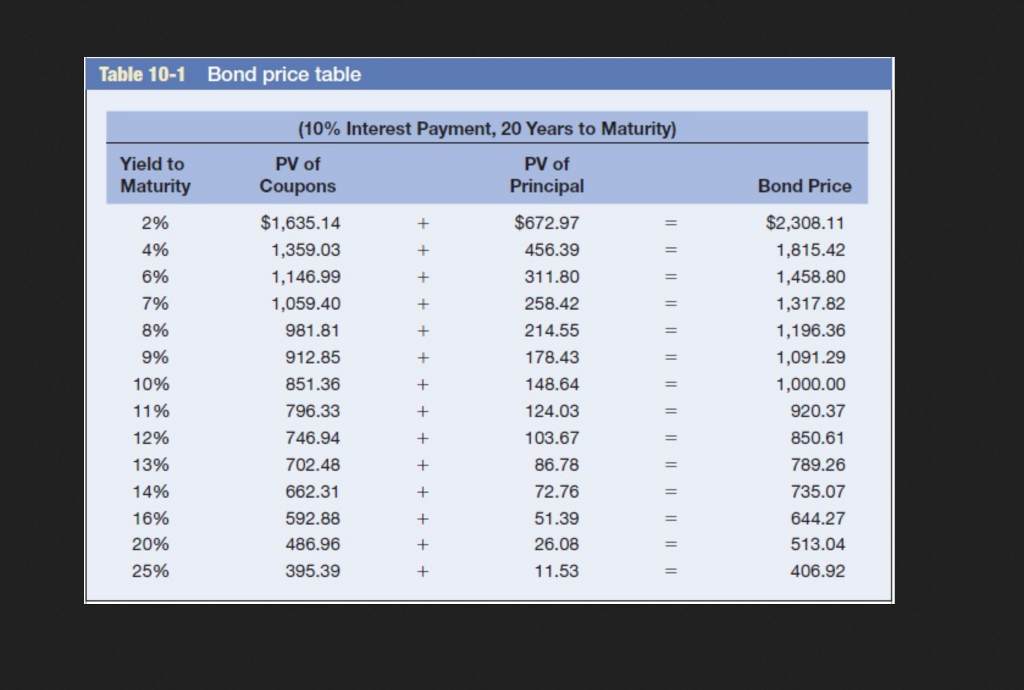Click the PV of Principal column header

click(546, 175)
